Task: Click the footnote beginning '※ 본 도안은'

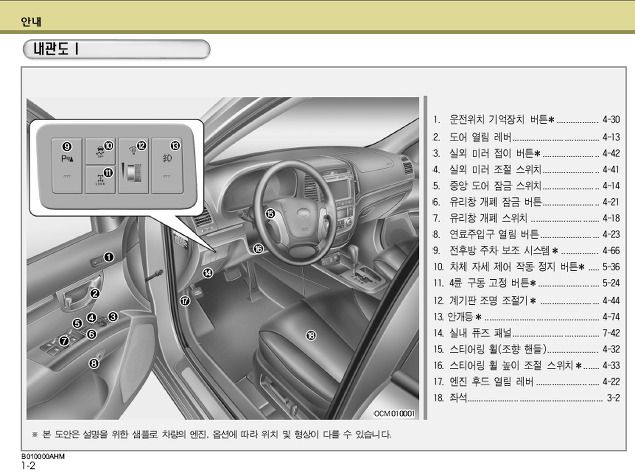Action: tap(211, 435)
